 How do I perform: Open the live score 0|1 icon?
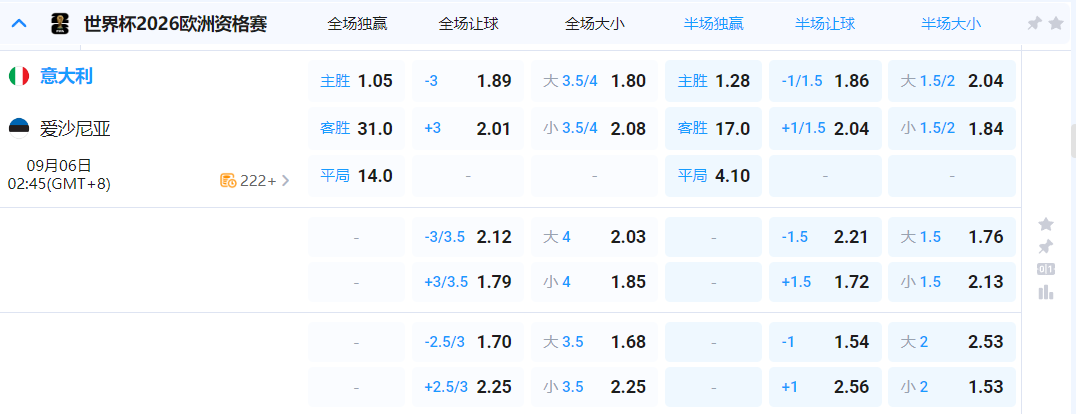point(1046,269)
